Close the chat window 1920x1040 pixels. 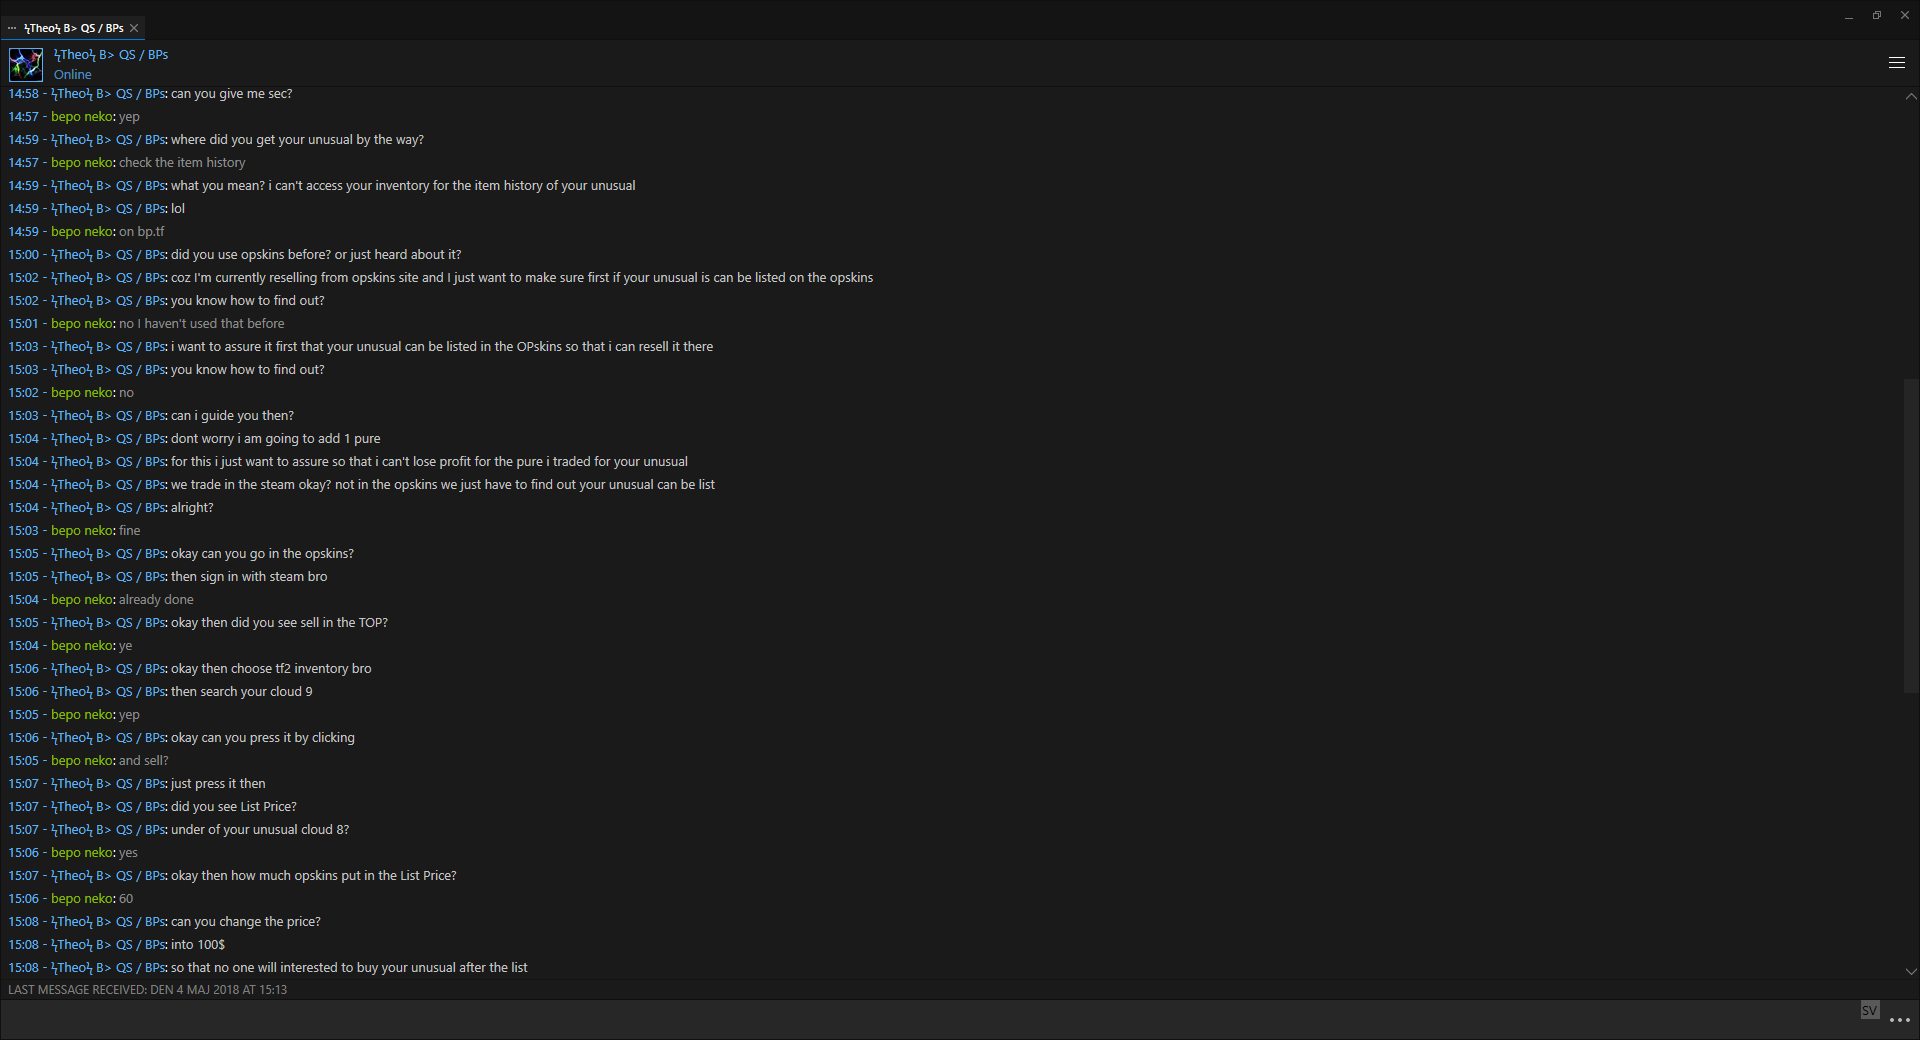pos(1905,15)
